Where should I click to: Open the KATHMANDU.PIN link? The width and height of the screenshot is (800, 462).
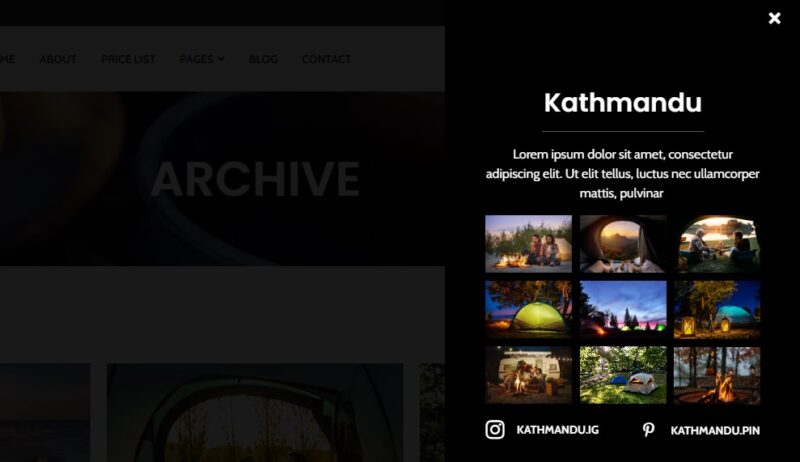[x=714, y=431]
